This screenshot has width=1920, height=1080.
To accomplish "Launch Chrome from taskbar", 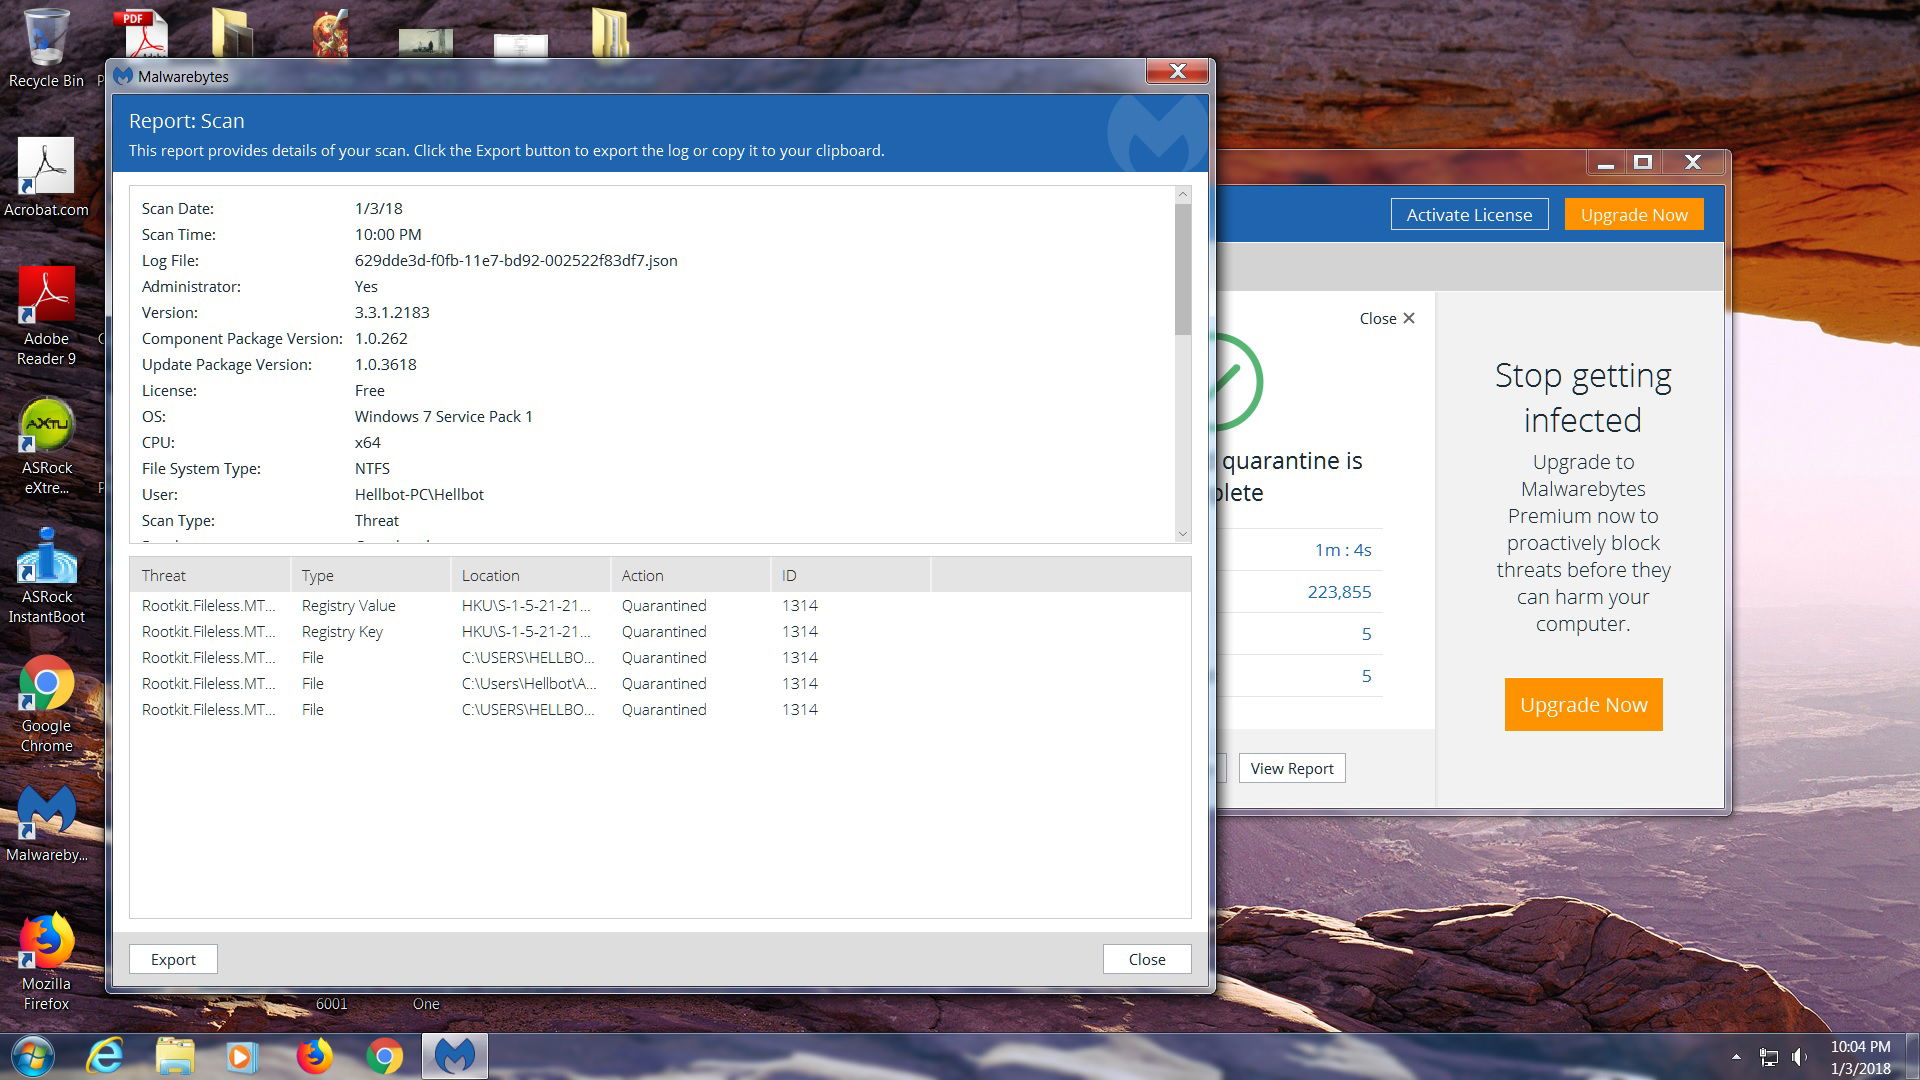I will [384, 1056].
